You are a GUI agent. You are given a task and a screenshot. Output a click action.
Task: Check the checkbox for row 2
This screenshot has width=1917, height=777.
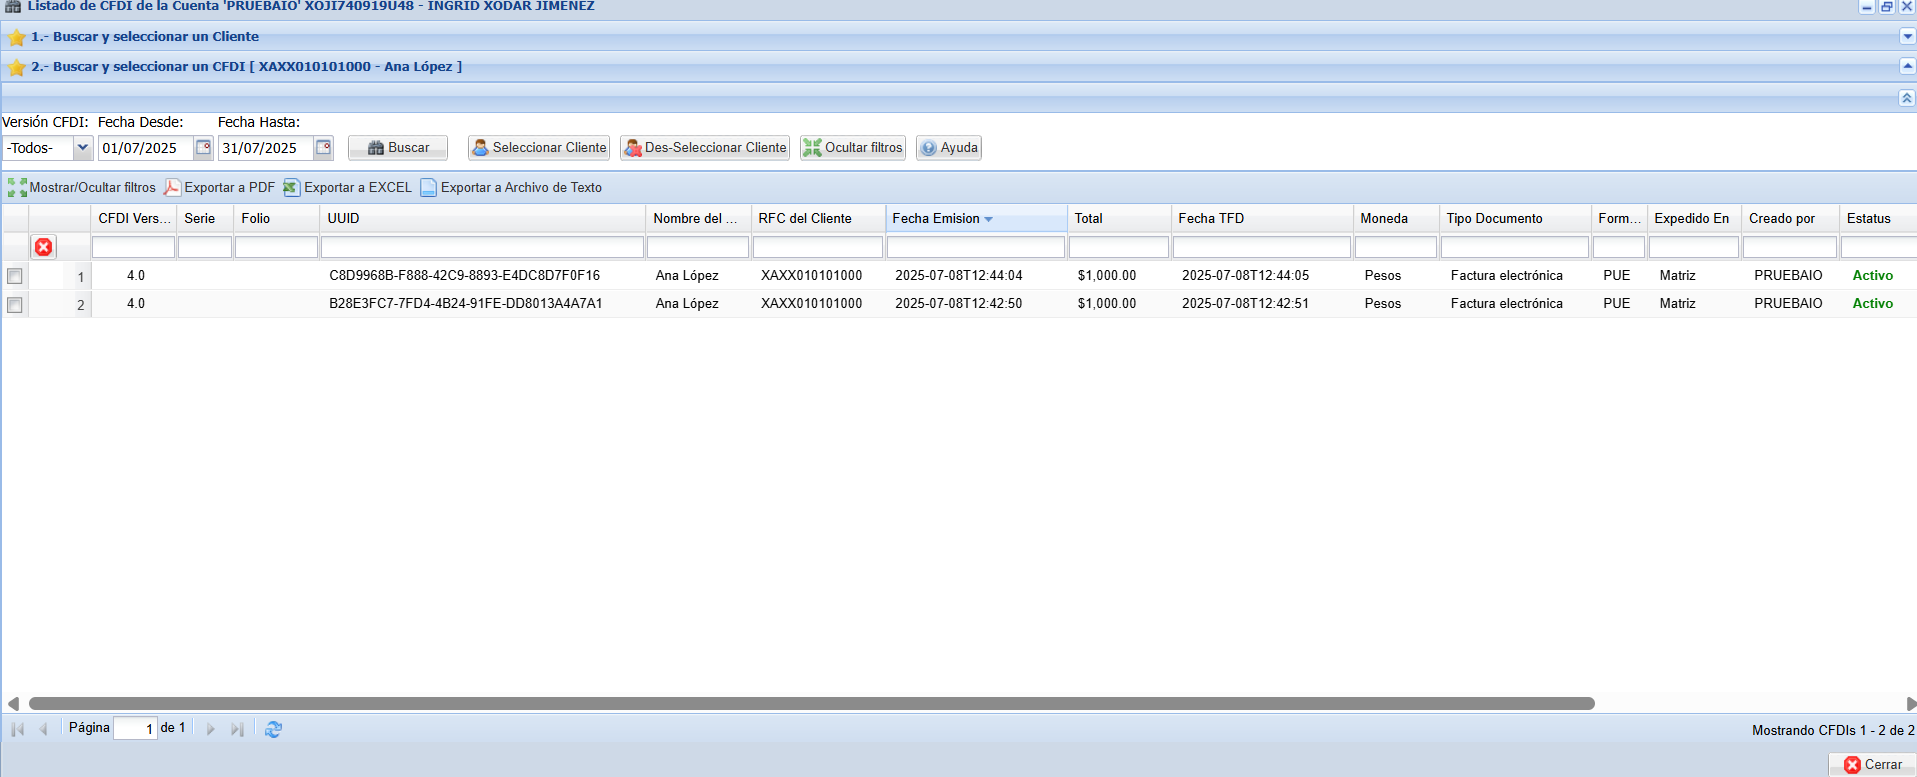point(15,304)
